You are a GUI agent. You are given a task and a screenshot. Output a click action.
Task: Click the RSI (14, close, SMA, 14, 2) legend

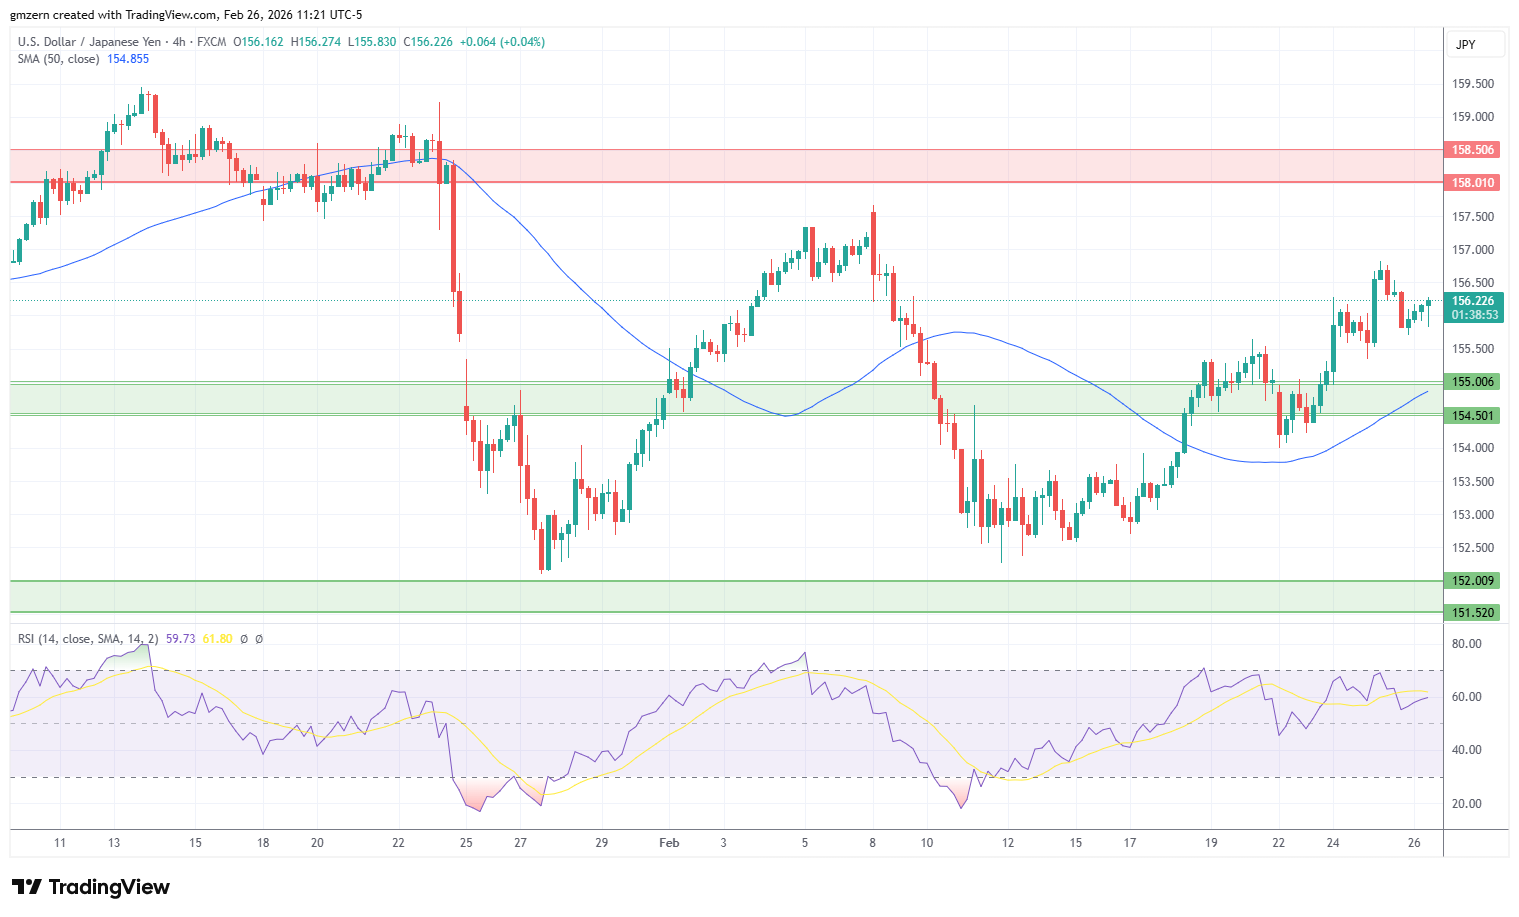pos(88,639)
